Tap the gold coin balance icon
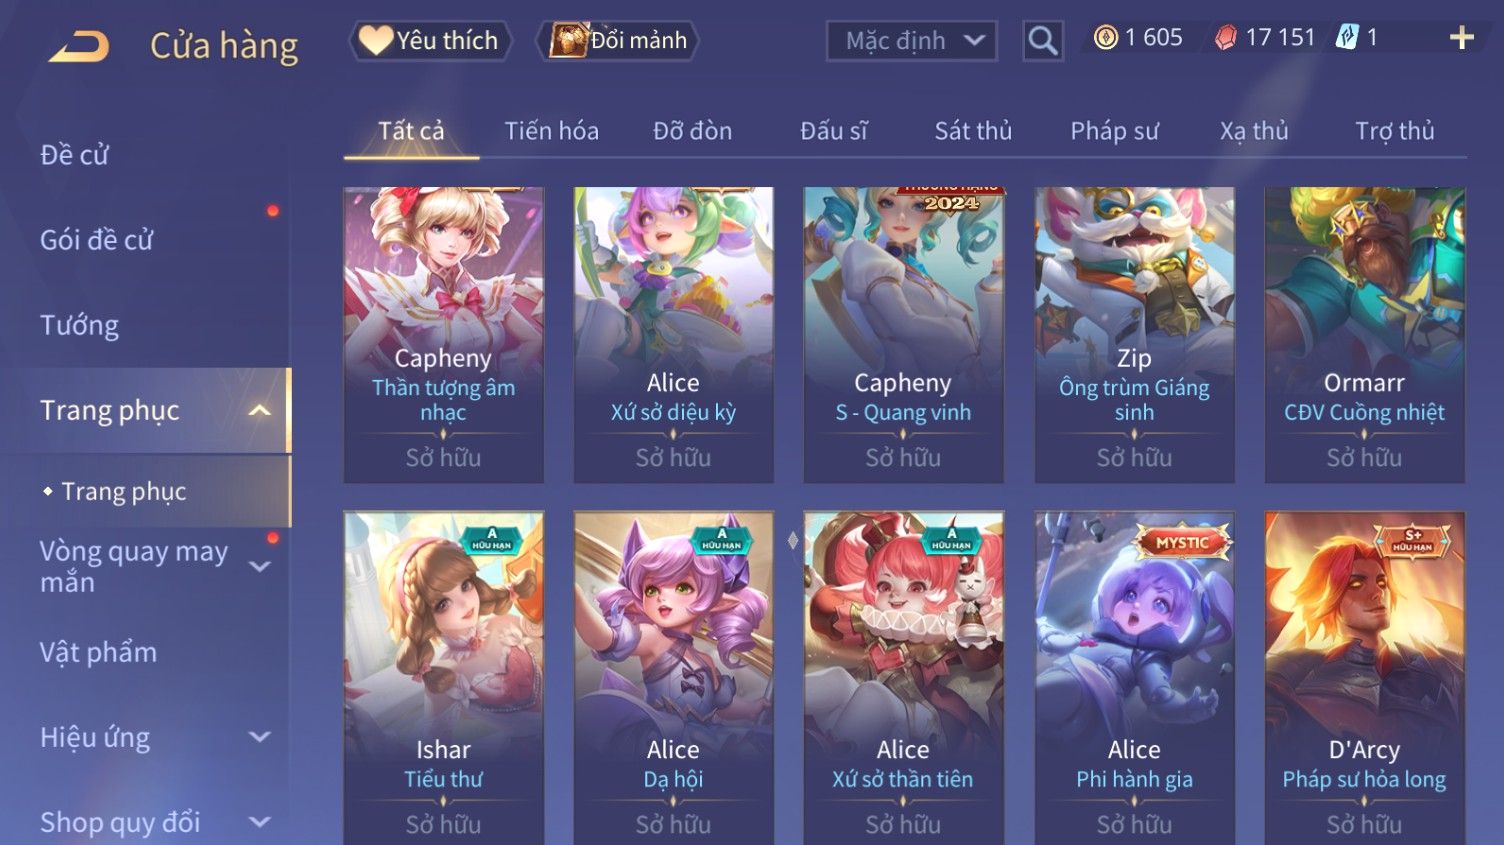 coord(1105,38)
